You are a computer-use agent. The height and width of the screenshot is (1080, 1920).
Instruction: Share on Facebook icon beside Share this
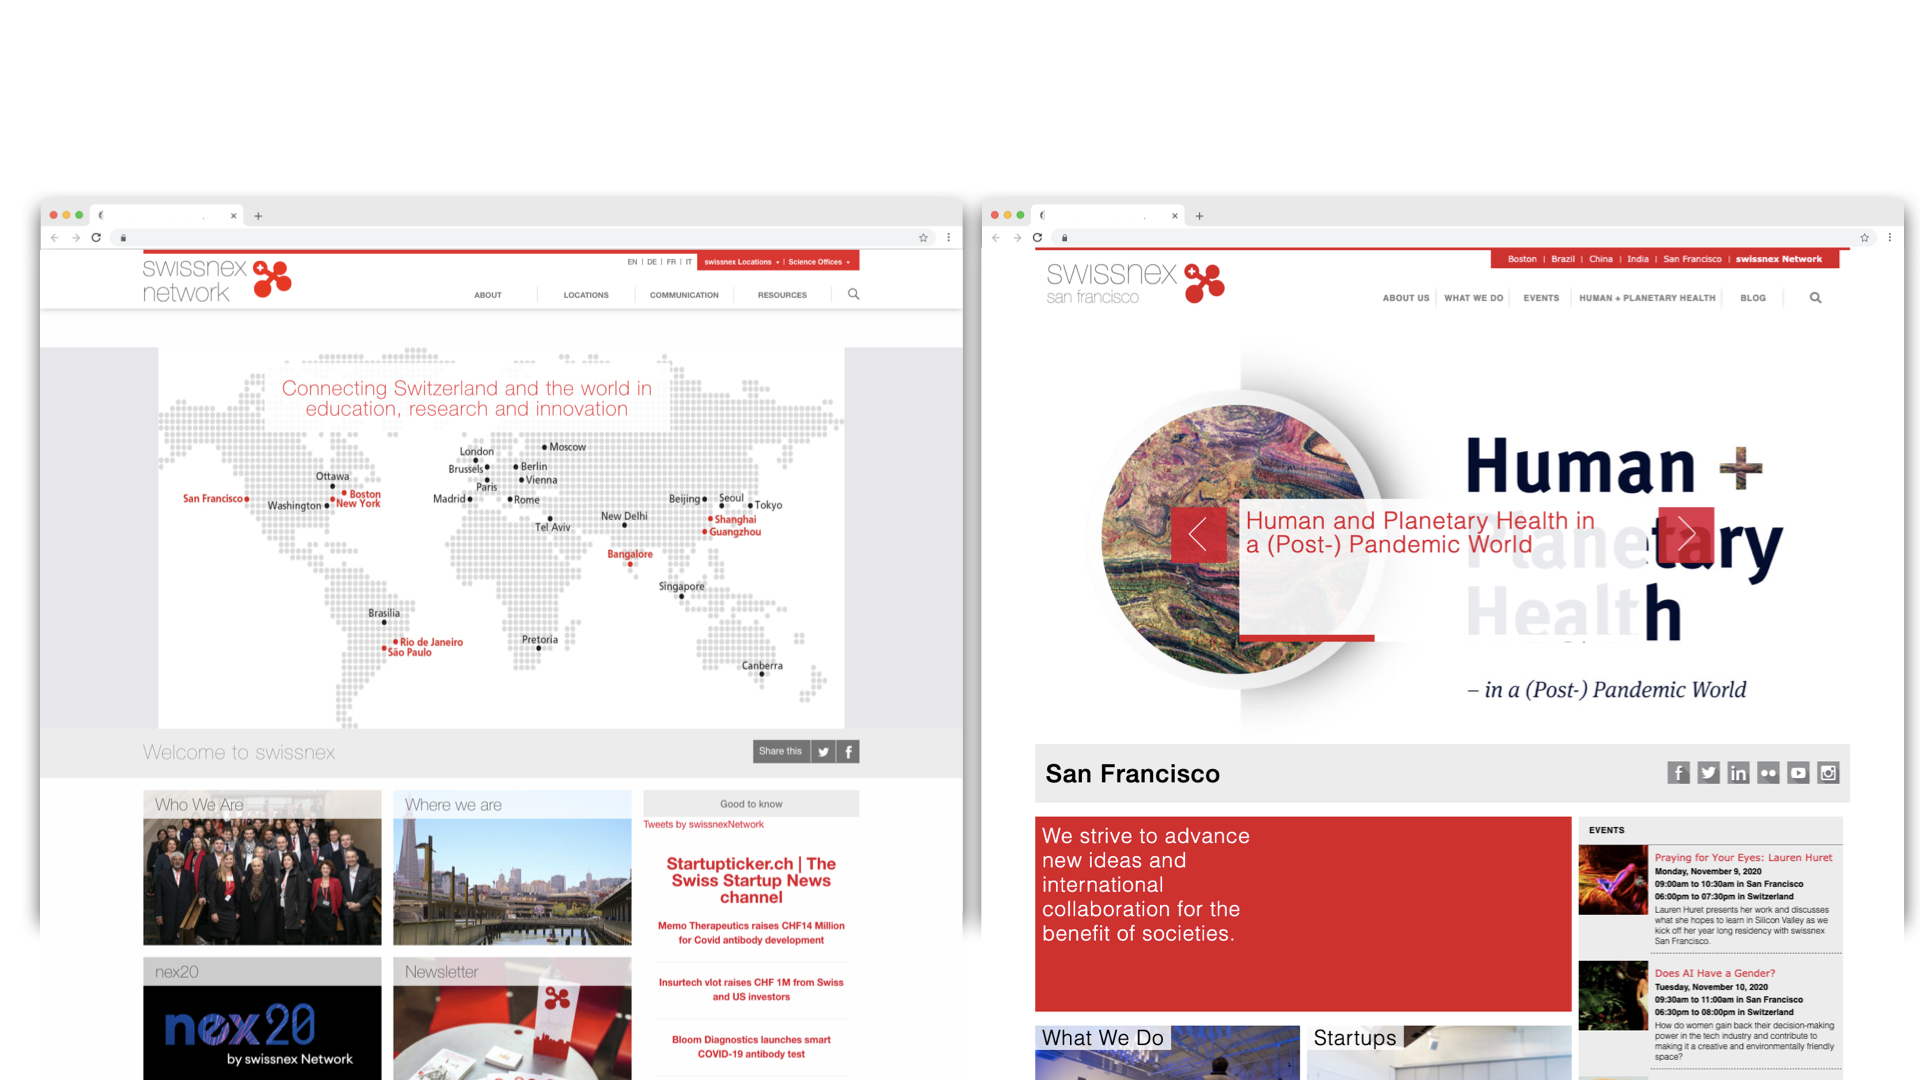pos(848,752)
